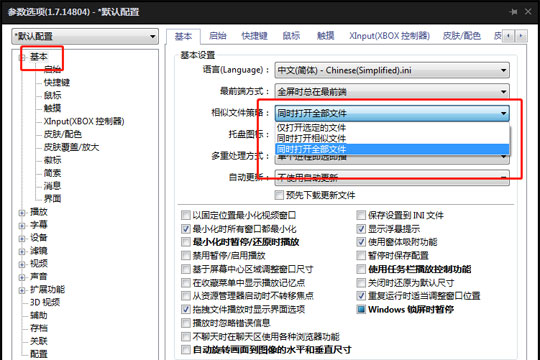Uncheck 显示浮悬提示 checkbox

click(361, 229)
